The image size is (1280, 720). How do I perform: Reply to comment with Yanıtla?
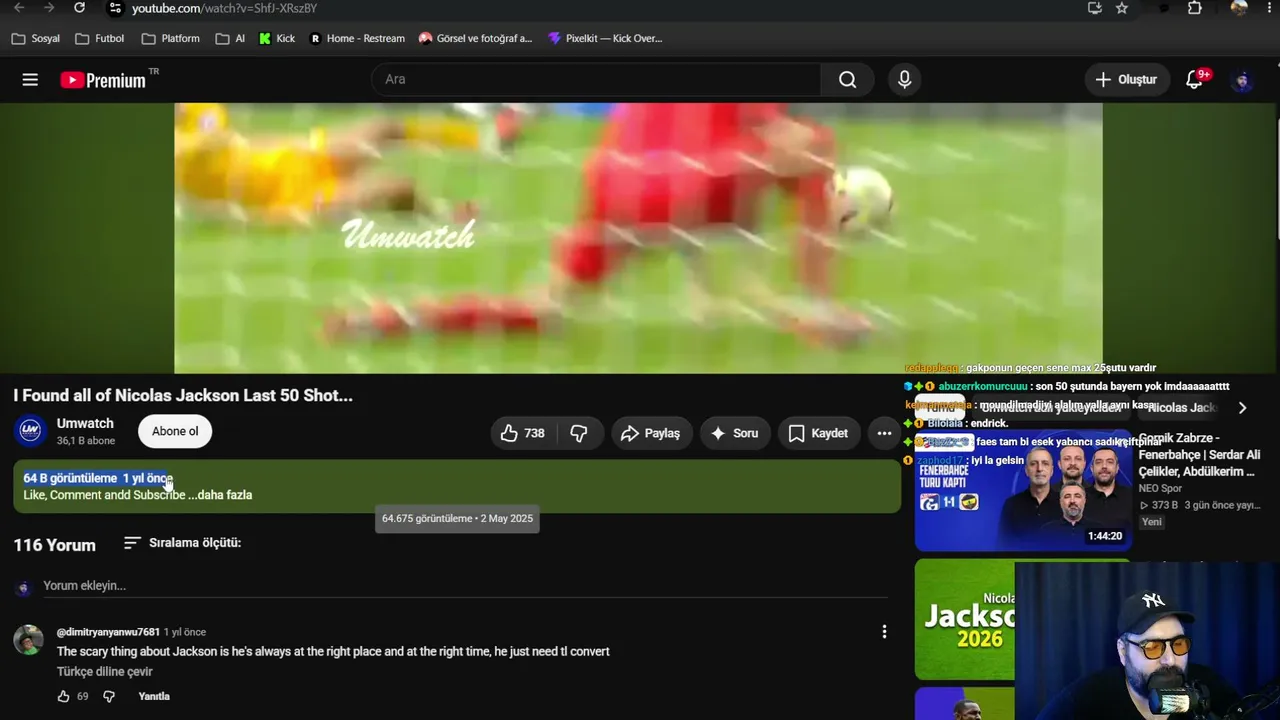click(154, 696)
